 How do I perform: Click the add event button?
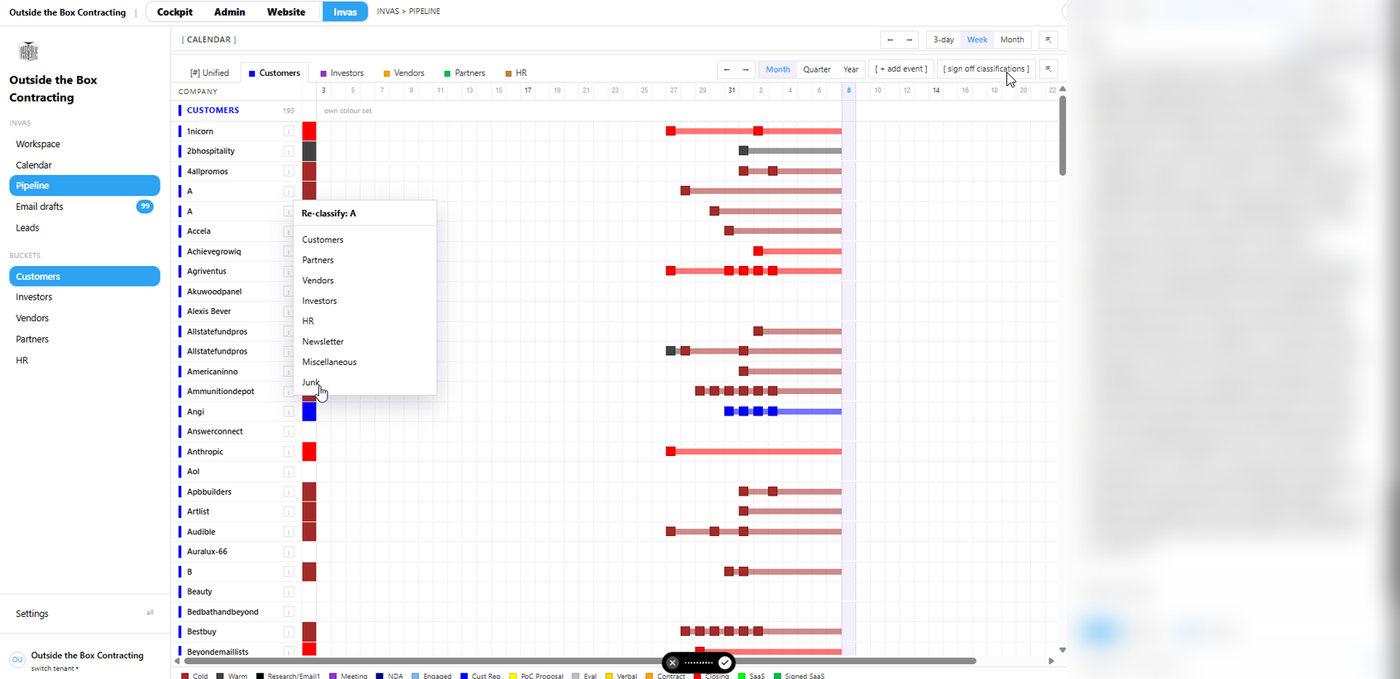point(902,69)
